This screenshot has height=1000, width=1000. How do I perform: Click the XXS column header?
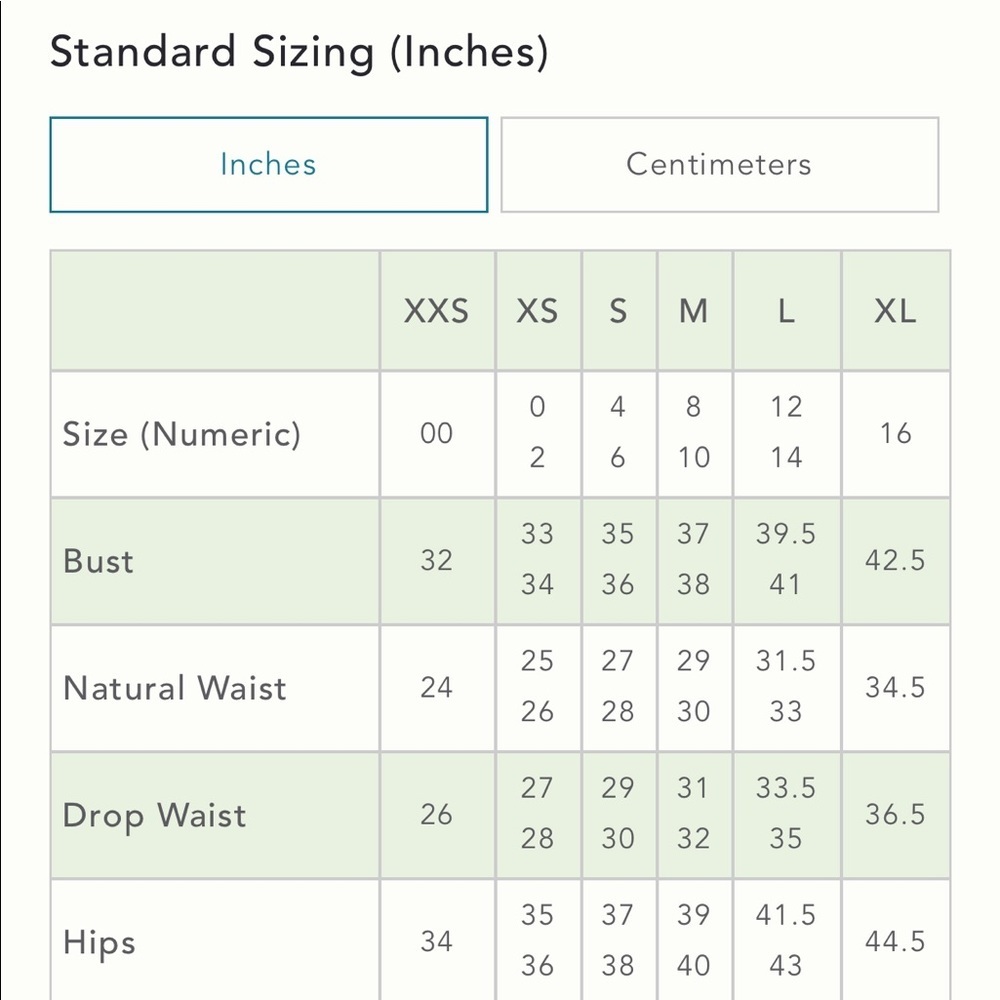tap(436, 311)
